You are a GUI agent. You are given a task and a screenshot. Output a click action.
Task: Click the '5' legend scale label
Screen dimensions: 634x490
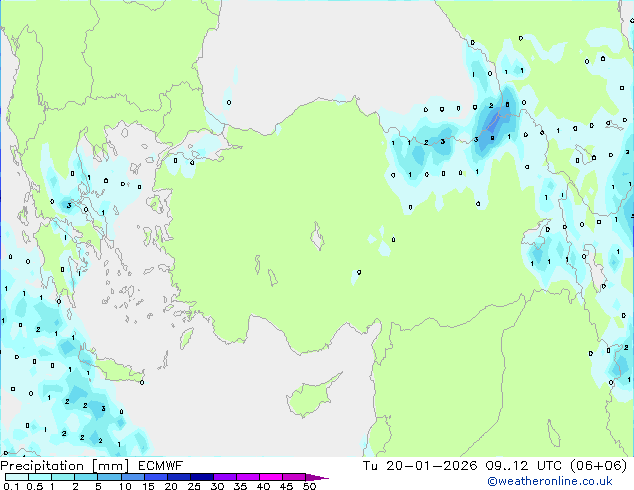(x=98, y=486)
